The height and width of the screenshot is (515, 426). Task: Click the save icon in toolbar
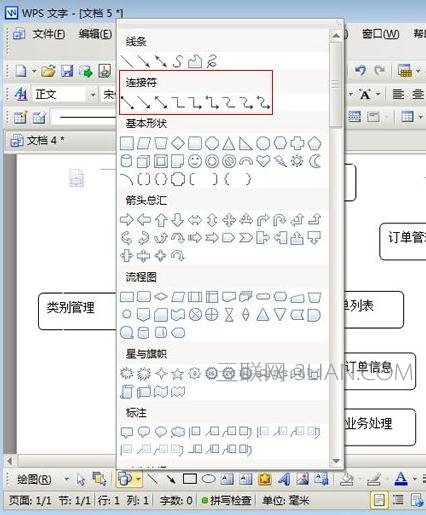pos(67,71)
